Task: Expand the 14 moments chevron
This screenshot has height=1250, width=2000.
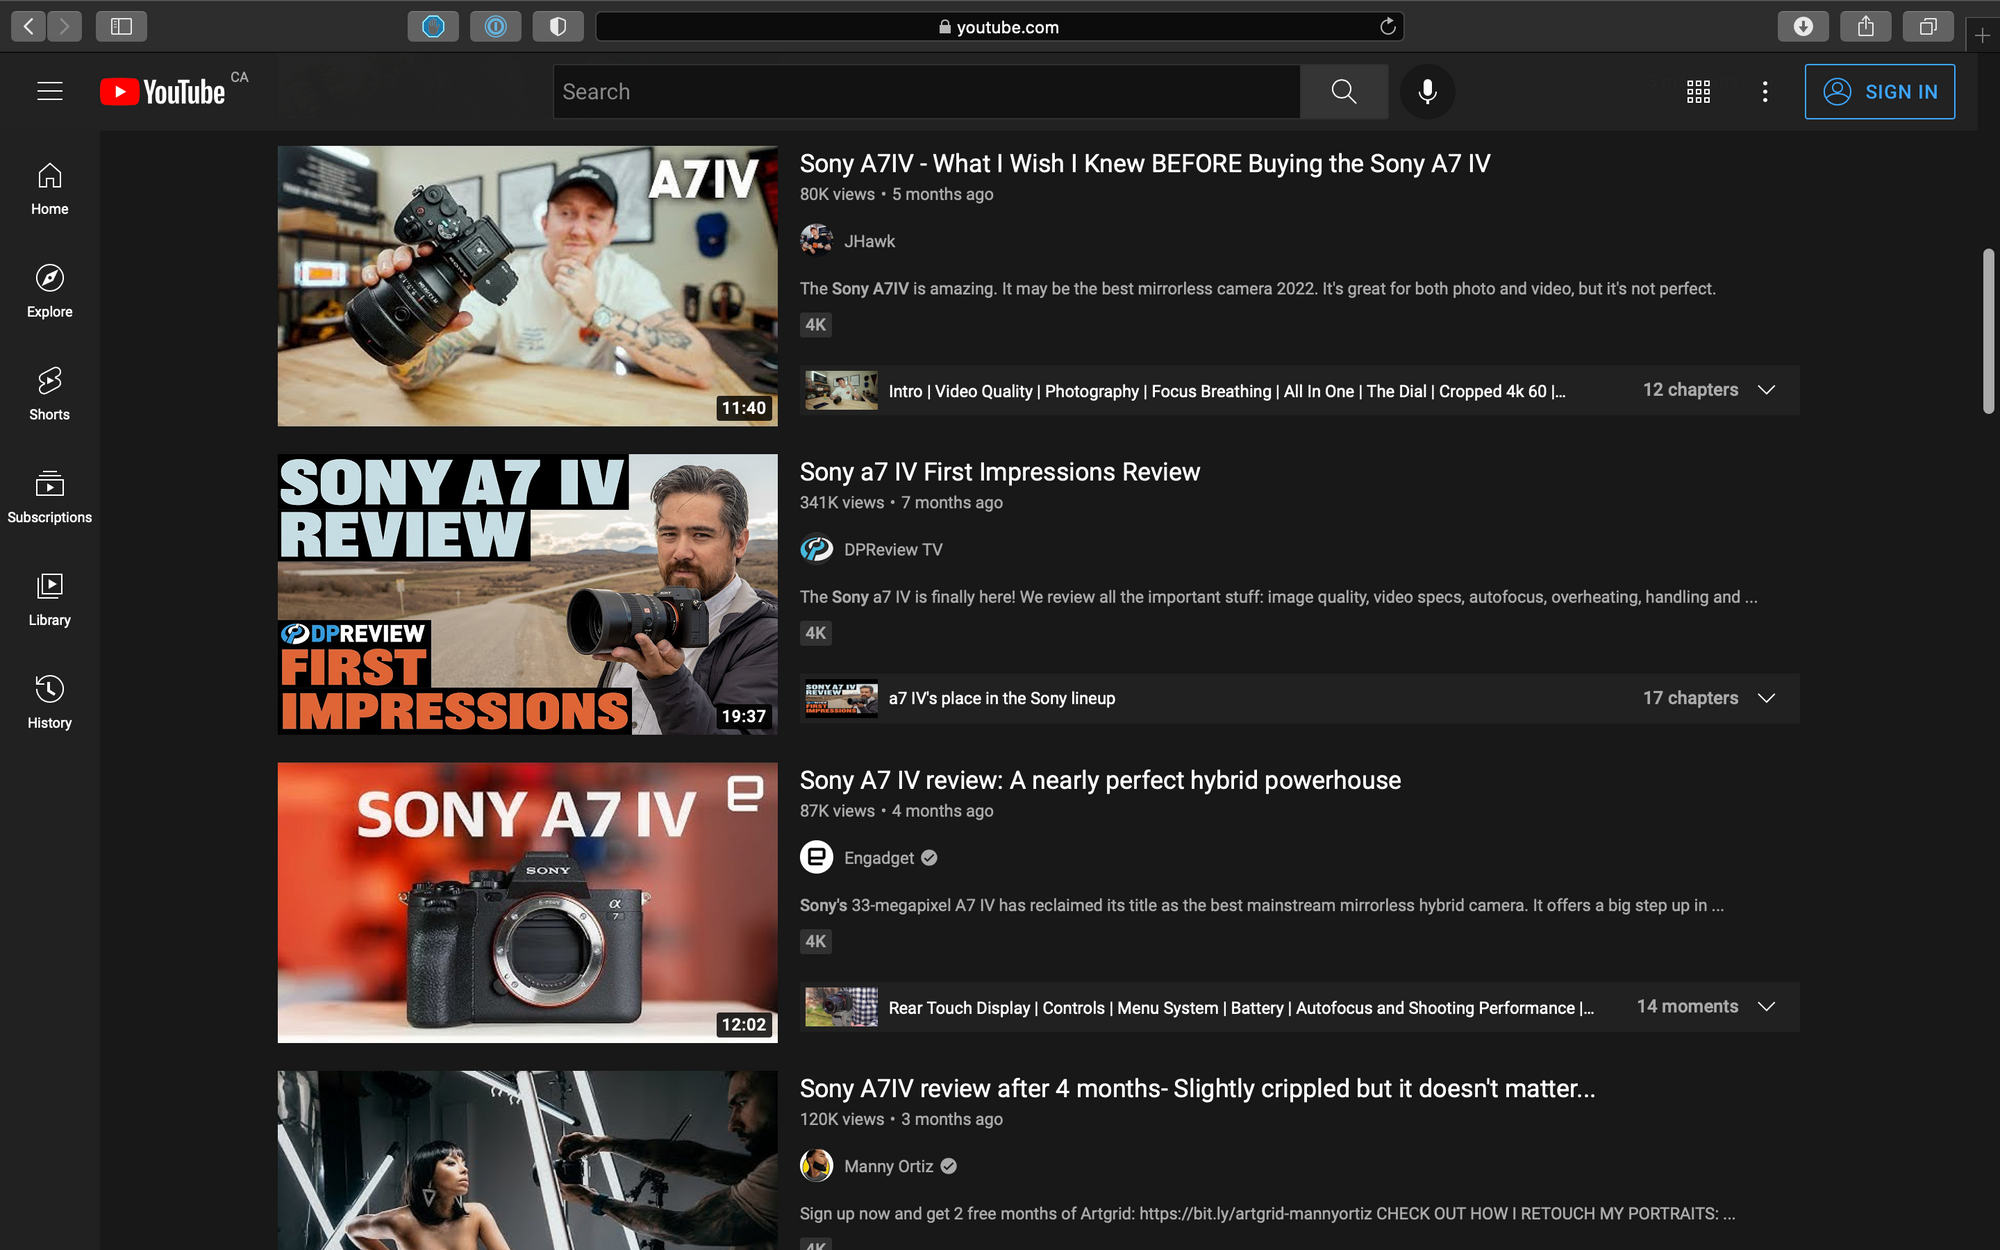Action: click(x=1767, y=1006)
